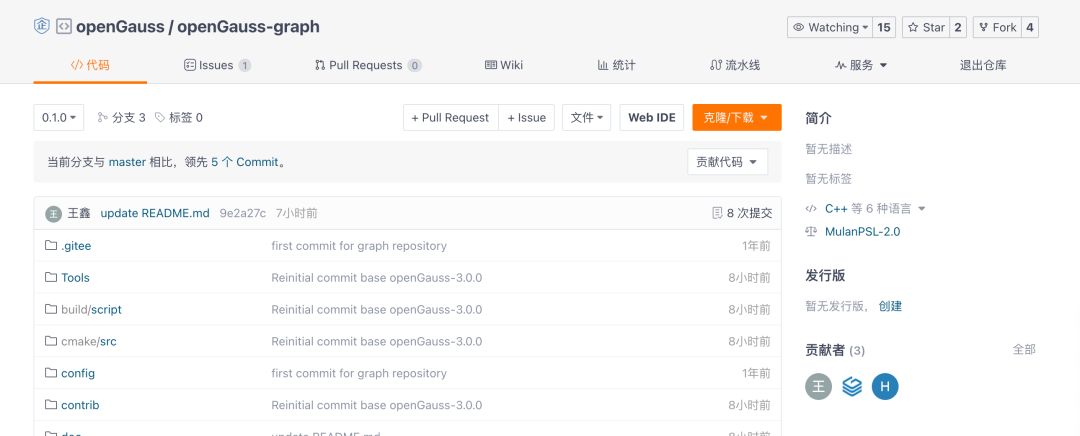Click the commit history icon beside 8 次提交
Screen dimensions: 1080x436
click(717, 214)
